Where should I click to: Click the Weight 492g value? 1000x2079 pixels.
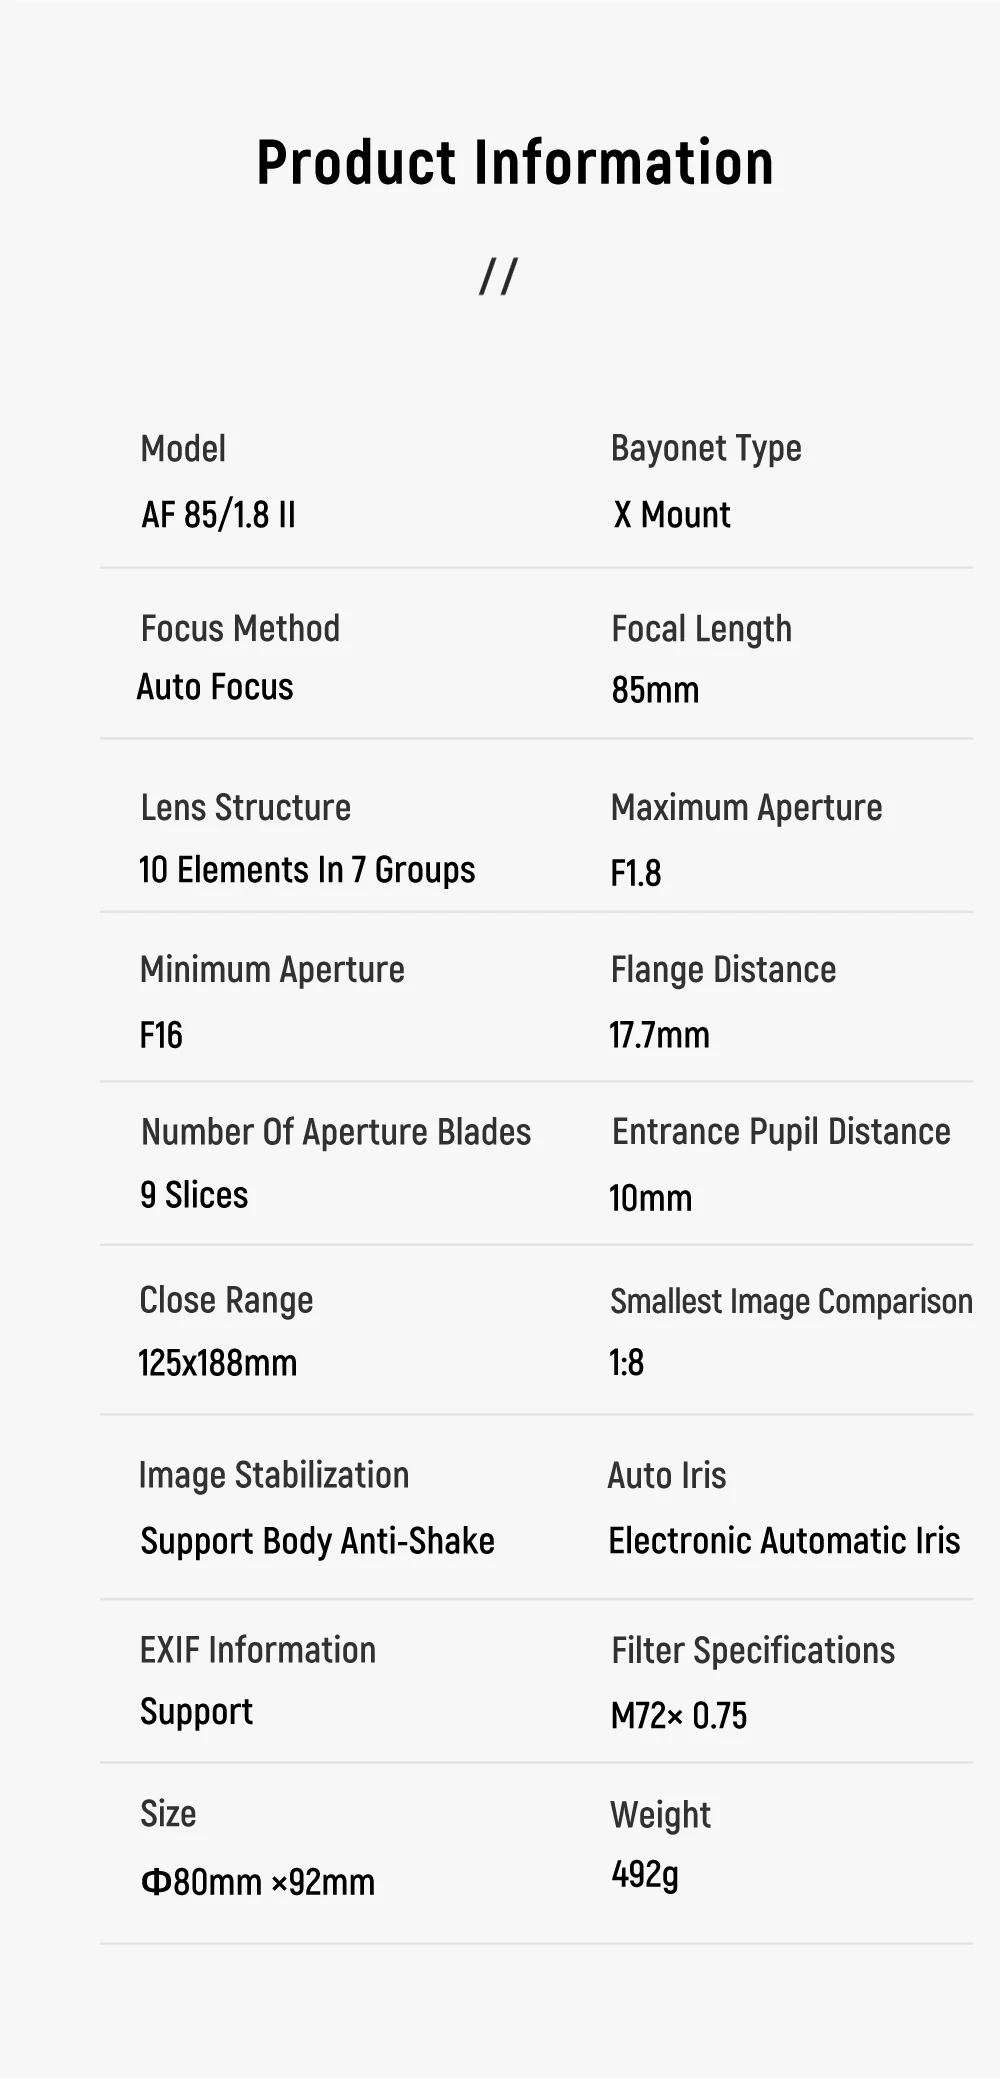pyautogui.click(x=645, y=1875)
